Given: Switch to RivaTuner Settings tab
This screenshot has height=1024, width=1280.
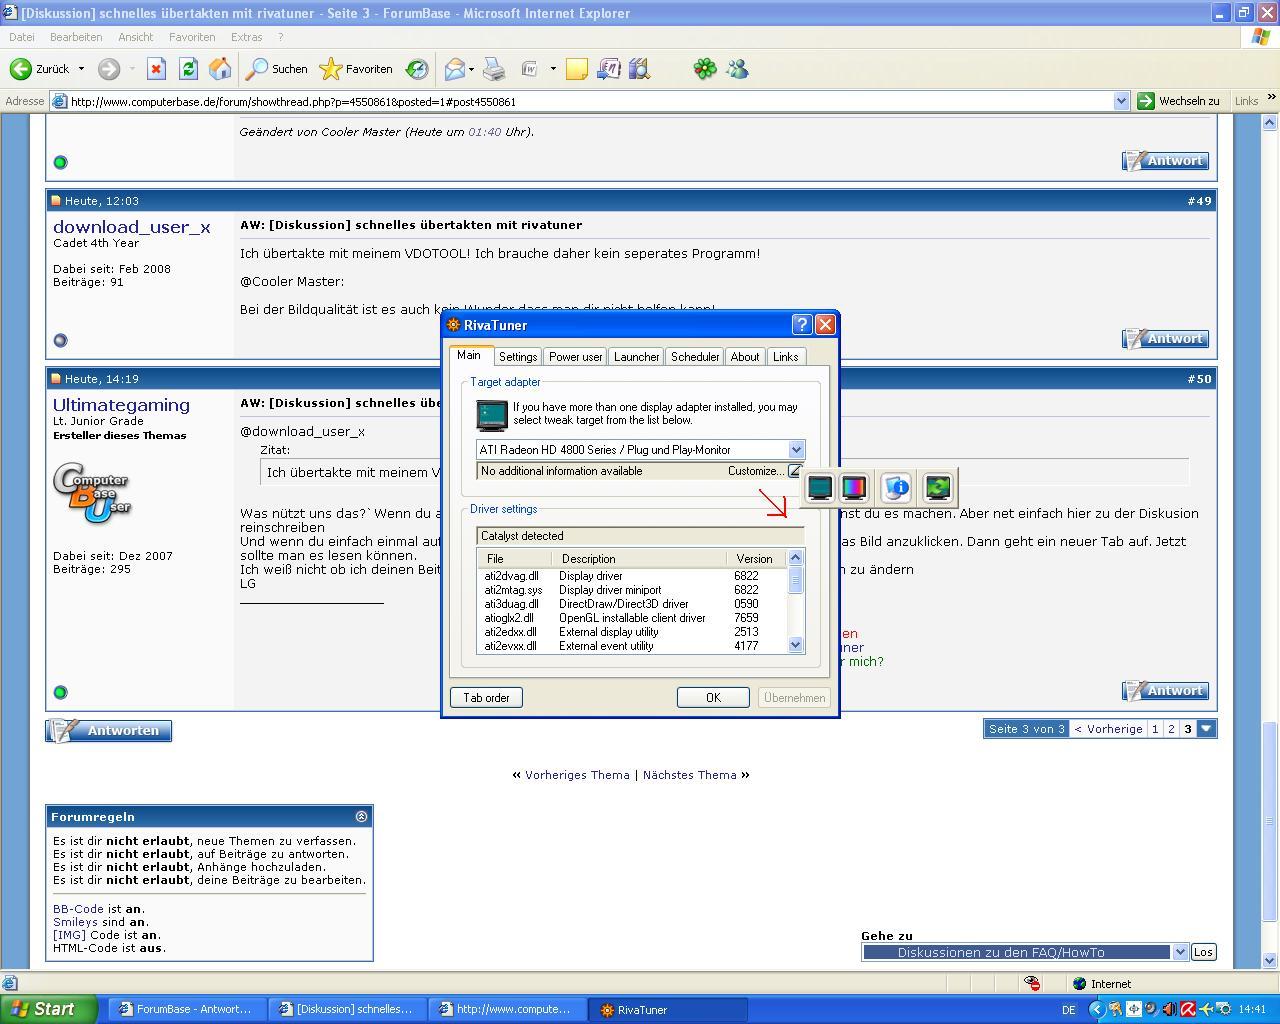Looking at the screenshot, I should [518, 357].
